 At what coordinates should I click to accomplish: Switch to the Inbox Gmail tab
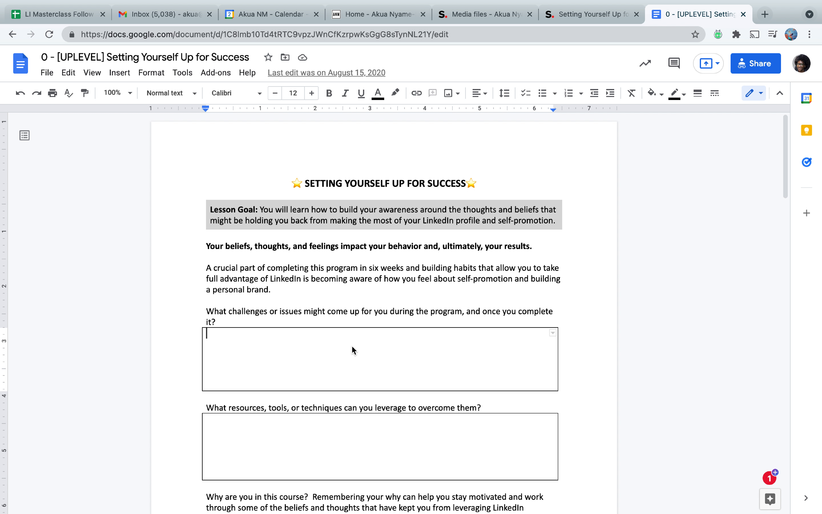click(164, 14)
